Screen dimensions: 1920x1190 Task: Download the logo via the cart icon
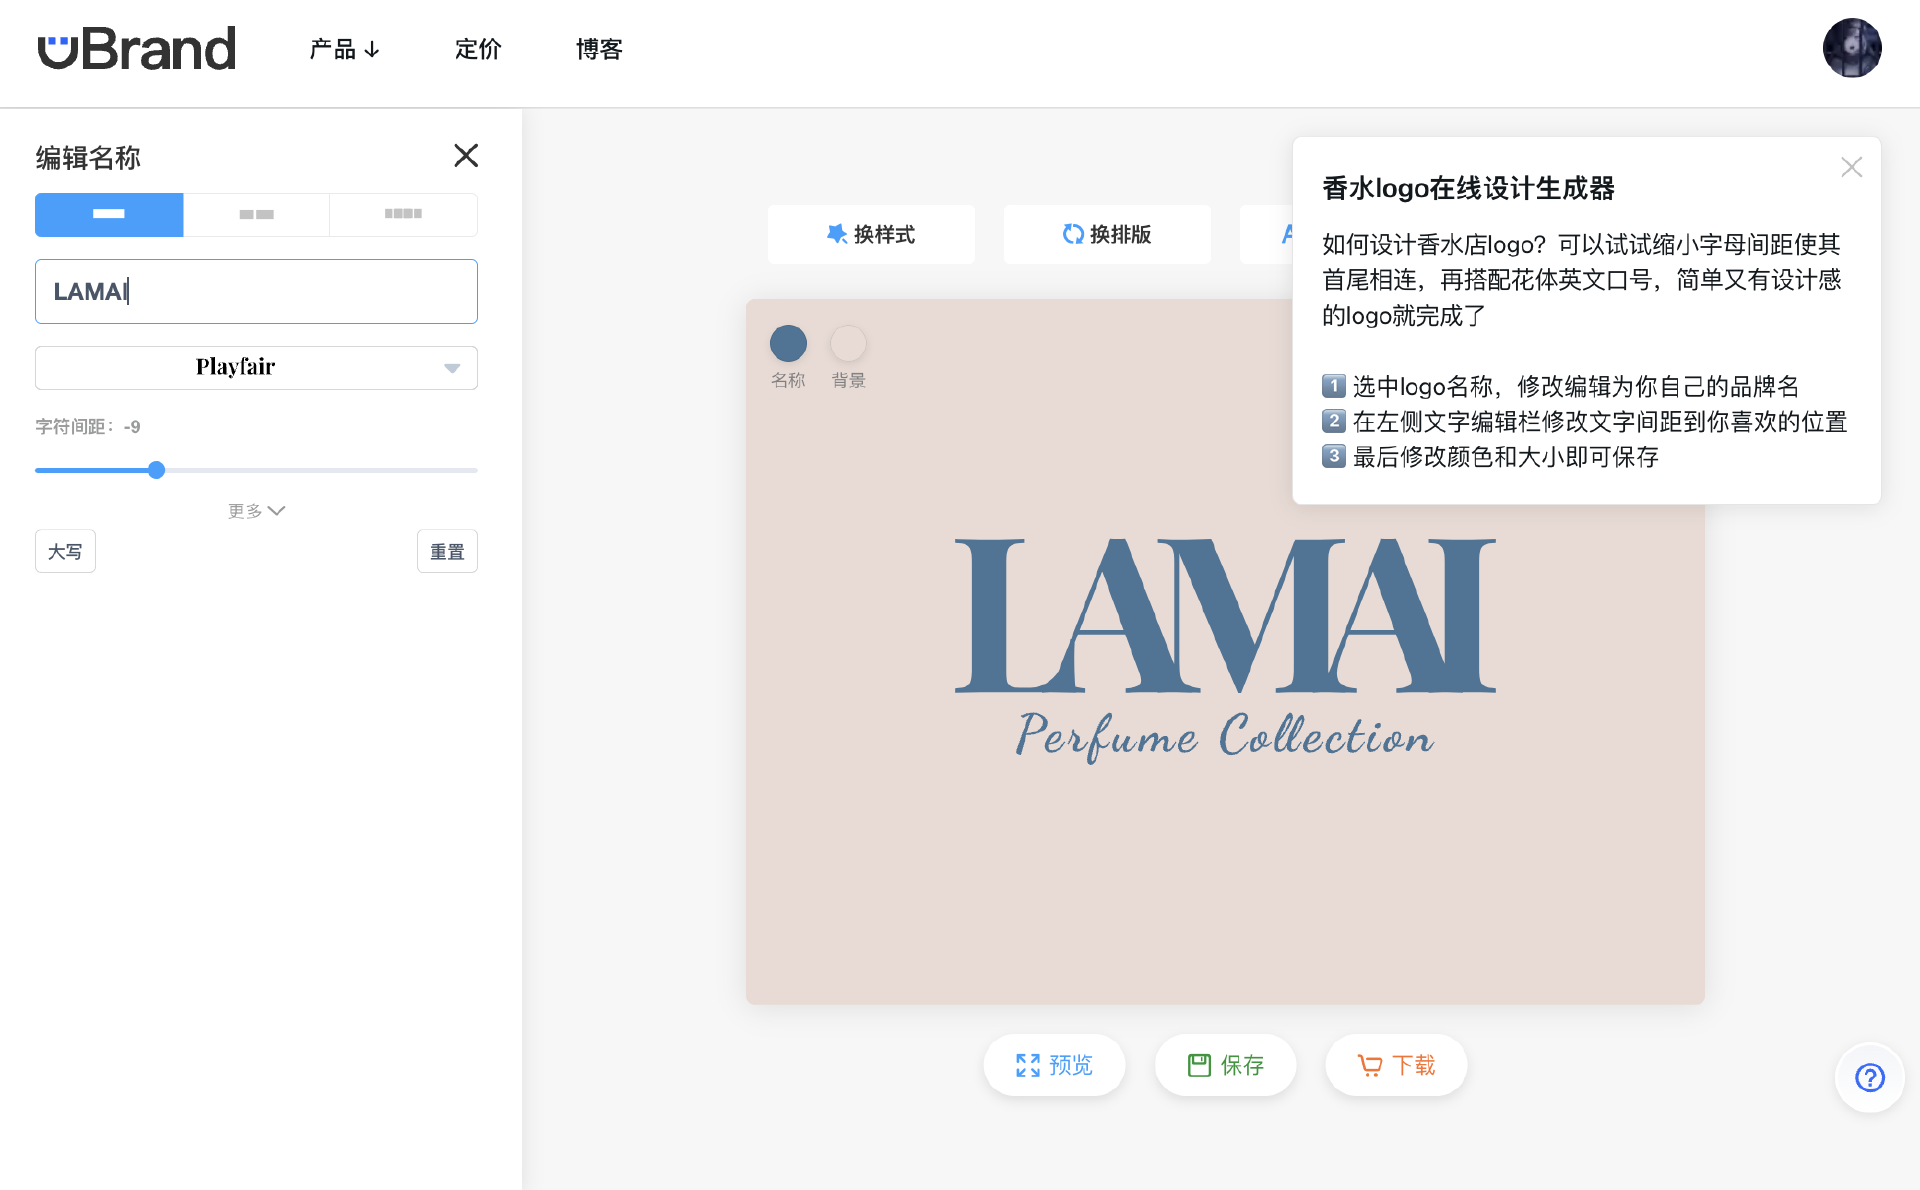[x=1369, y=1065]
